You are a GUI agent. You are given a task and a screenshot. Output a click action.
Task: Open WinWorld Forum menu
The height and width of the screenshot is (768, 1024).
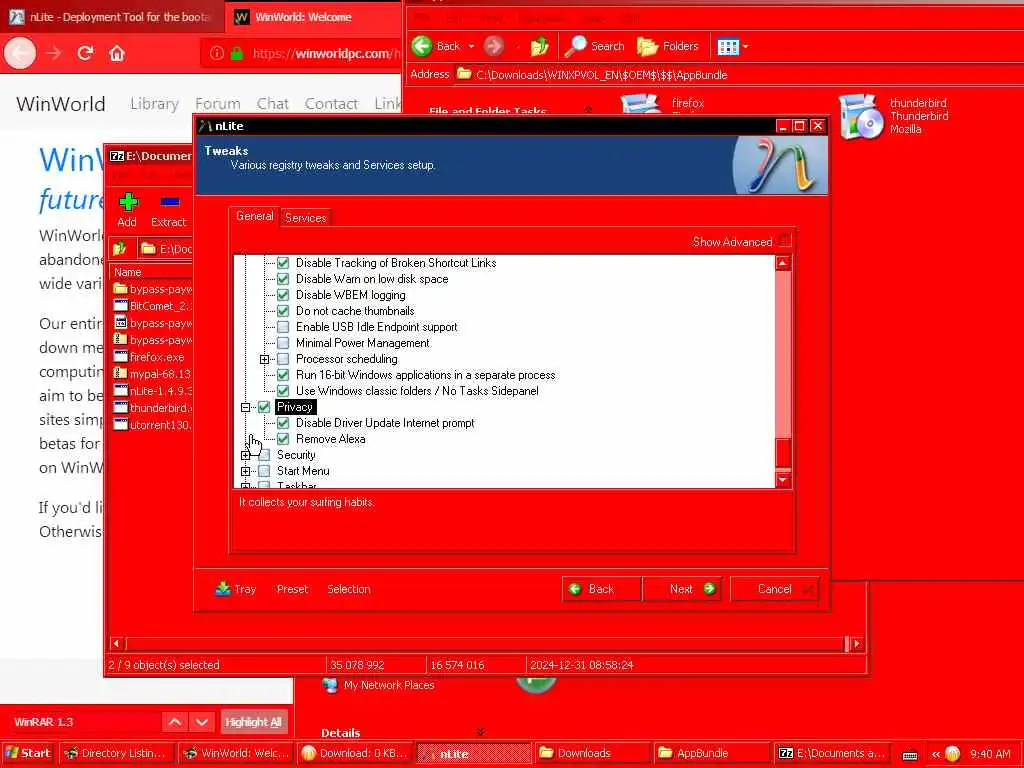(x=217, y=103)
